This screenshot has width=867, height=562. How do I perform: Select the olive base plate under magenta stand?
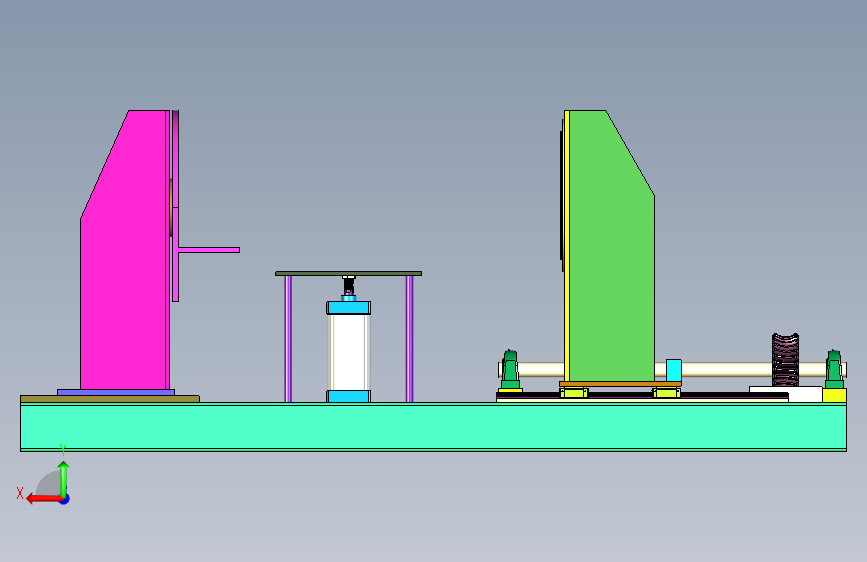[109, 399]
